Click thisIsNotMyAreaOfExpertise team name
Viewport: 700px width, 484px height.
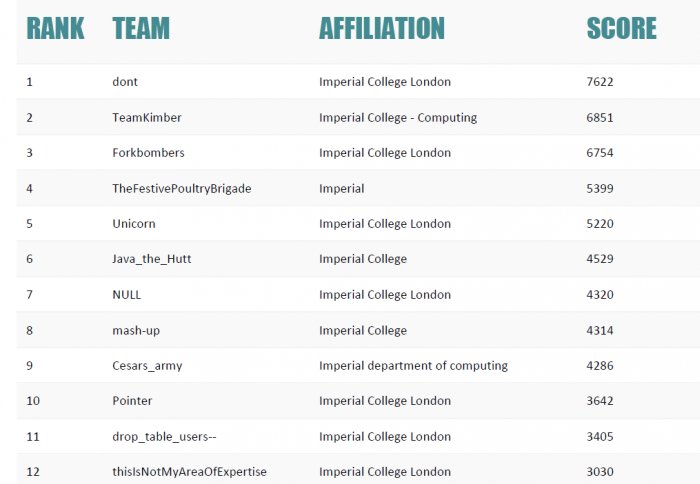click(190, 472)
